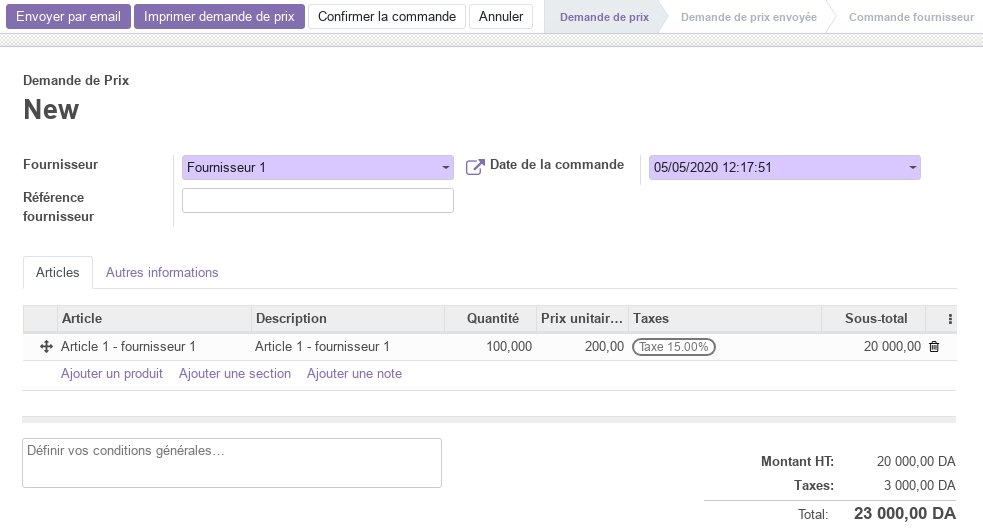Select the Articles tab
Screen dimensions: 983x528
(x=58, y=272)
